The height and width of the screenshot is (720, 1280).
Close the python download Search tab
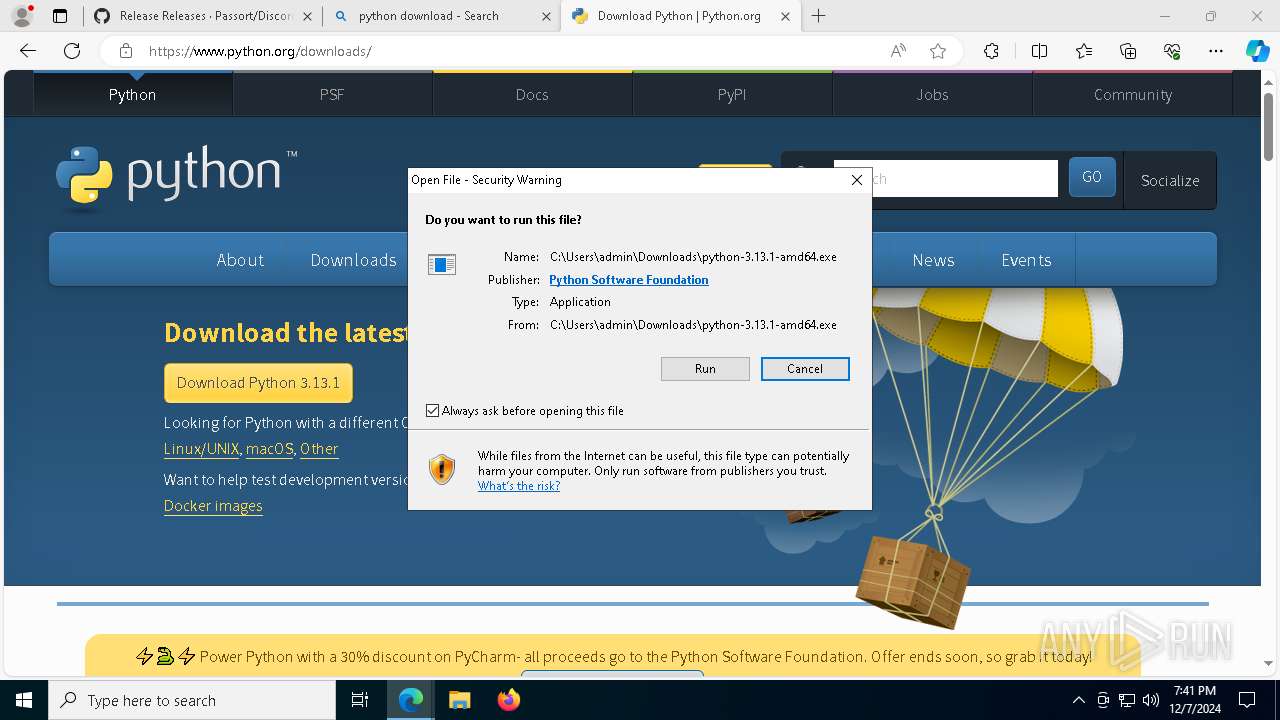coord(546,16)
